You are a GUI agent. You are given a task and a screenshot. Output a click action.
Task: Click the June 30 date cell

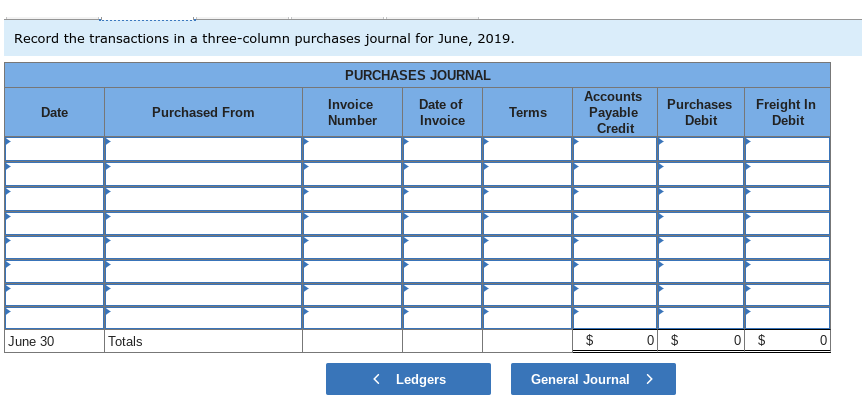[54, 341]
